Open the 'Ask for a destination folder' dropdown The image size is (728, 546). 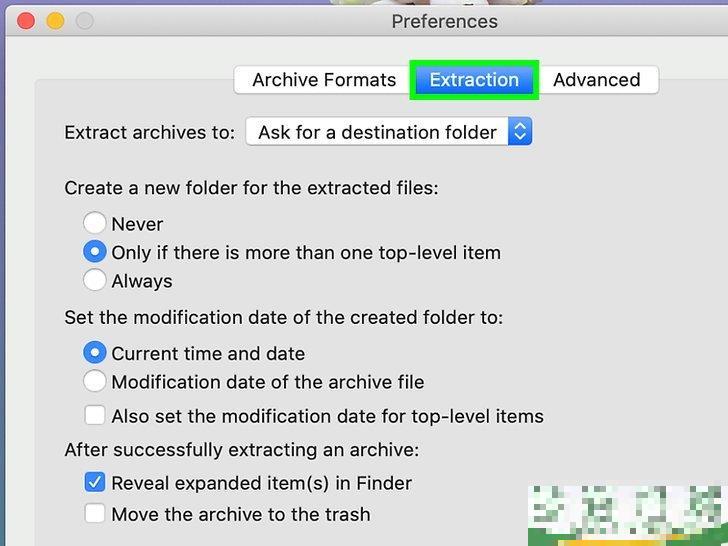pyautogui.click(x=377, y=132)
